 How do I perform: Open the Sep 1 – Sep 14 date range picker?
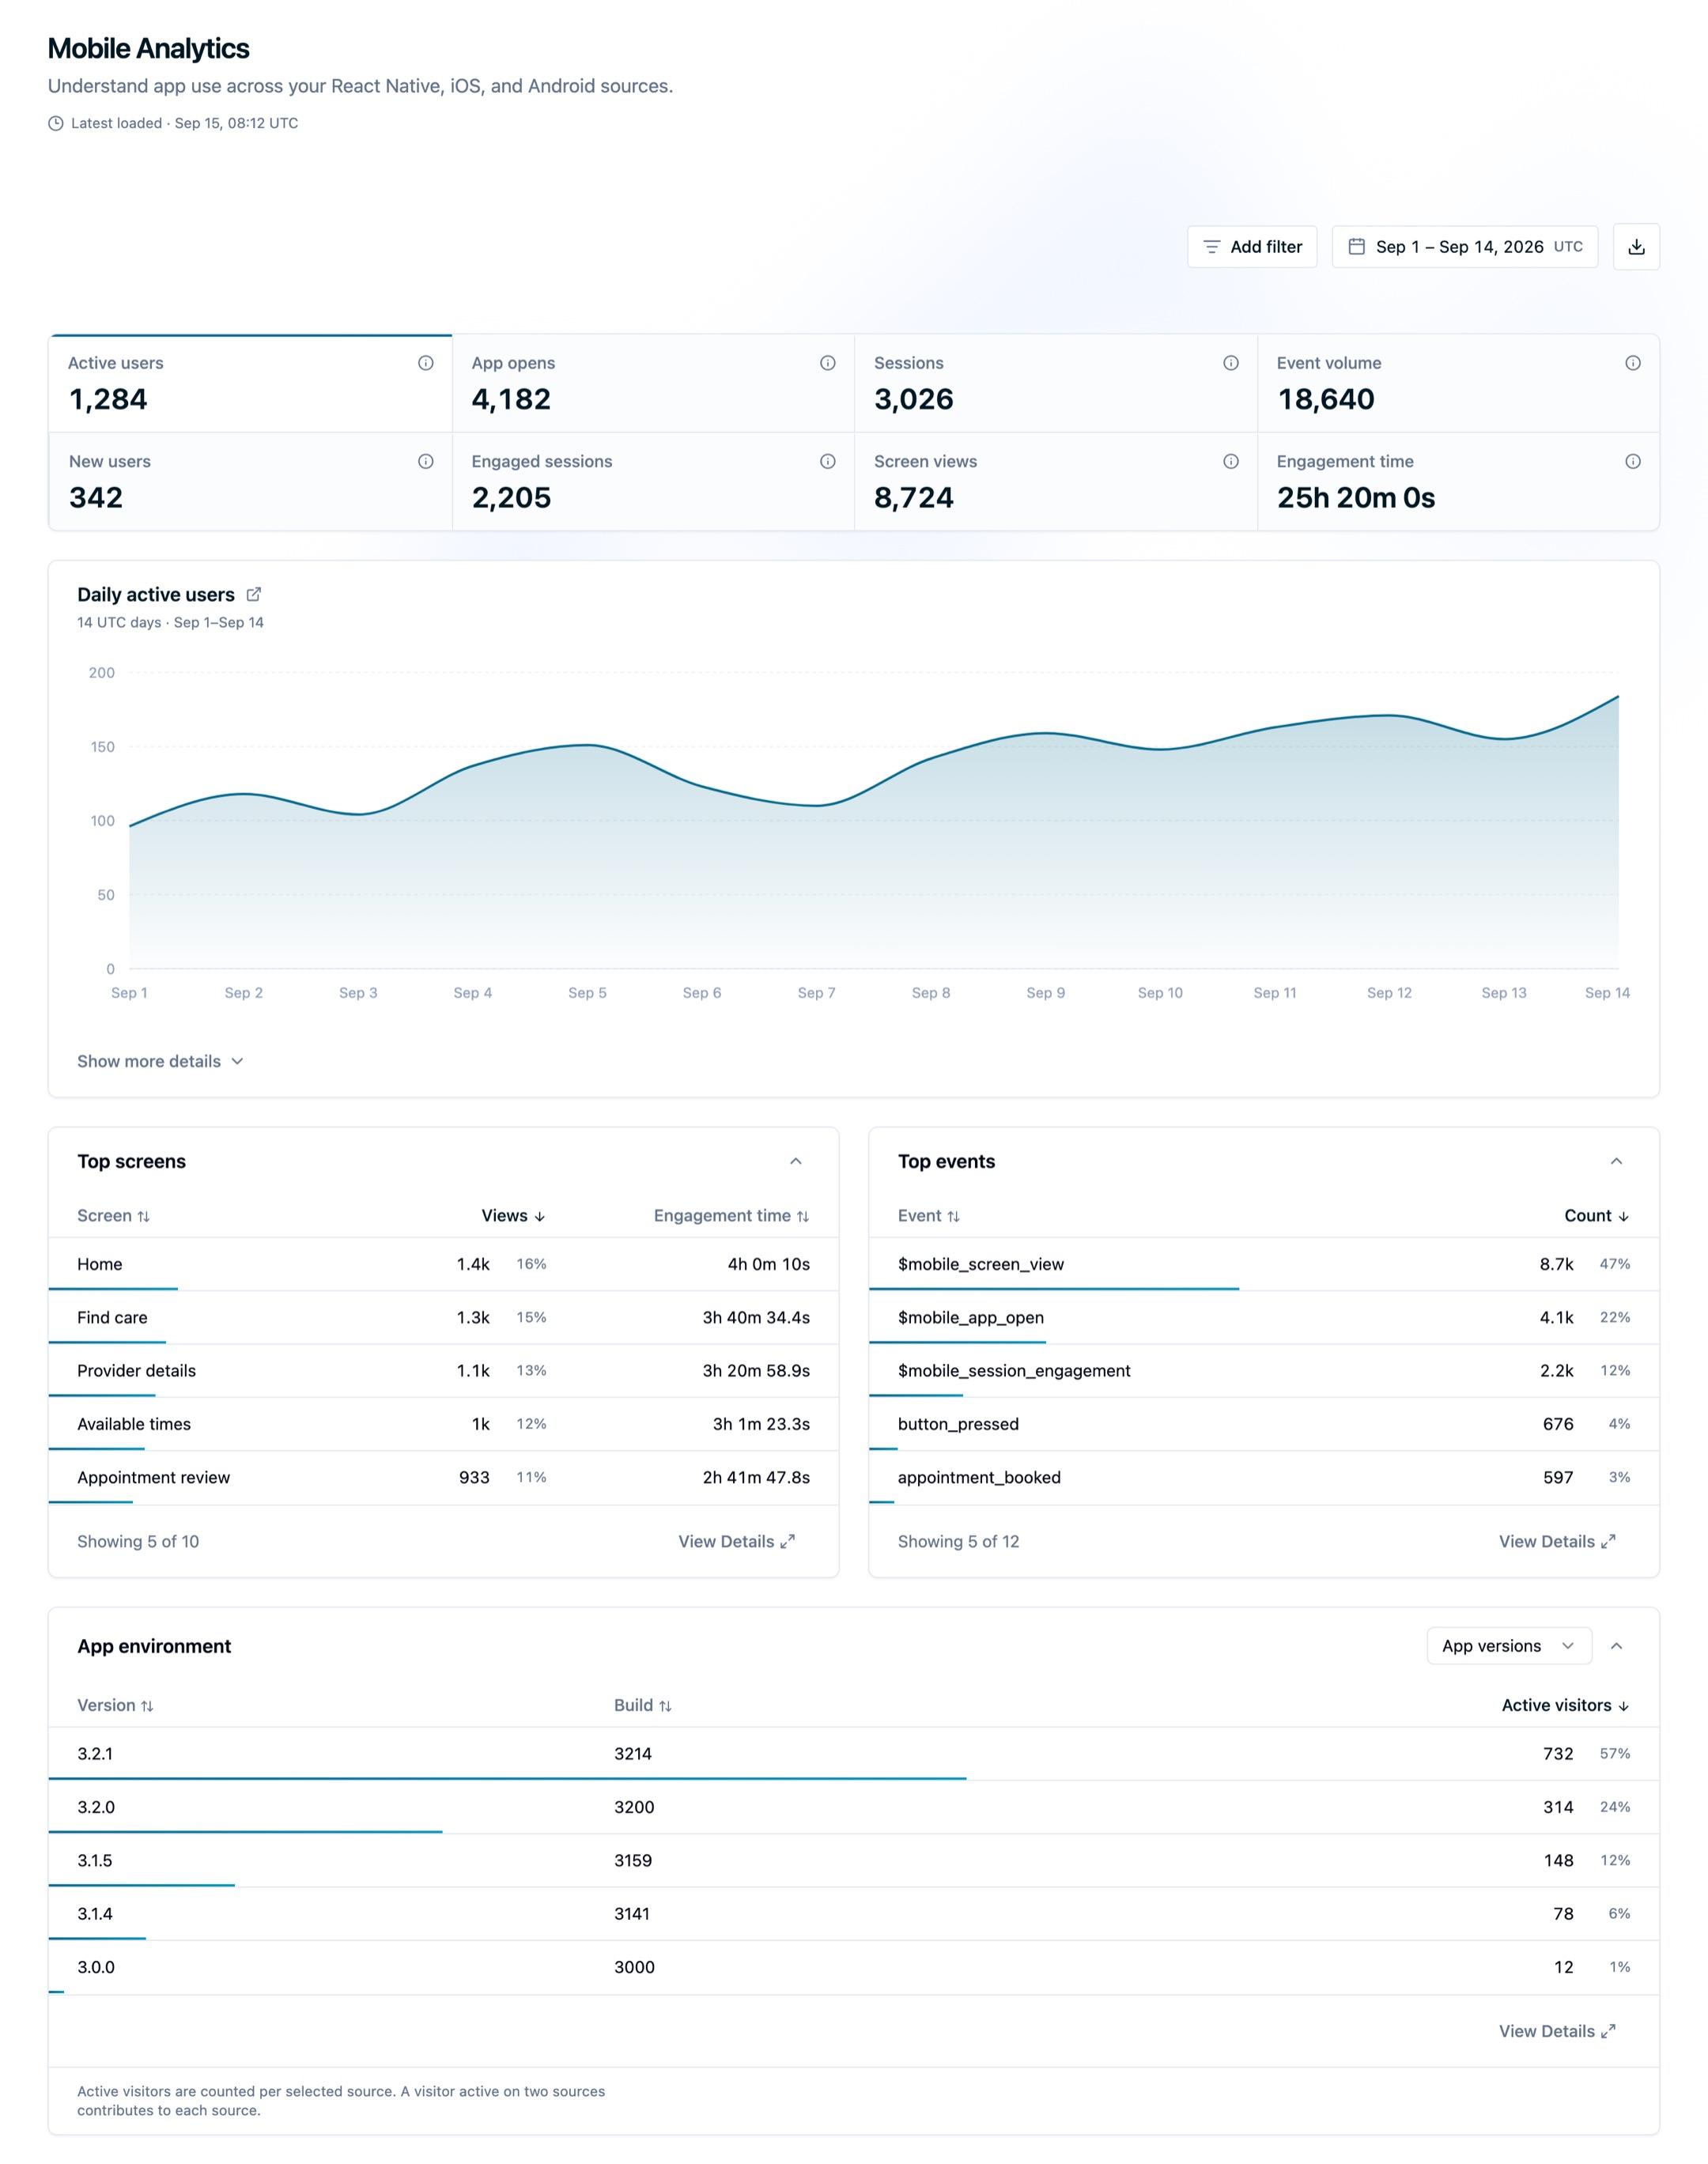(1465, 247)
